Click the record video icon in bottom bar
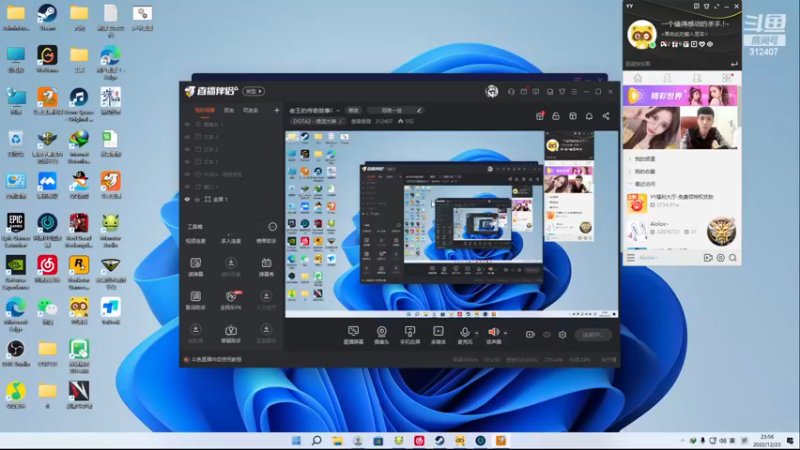Image resolution: width=800 pixels, height=450 pixels. [530, 335]
